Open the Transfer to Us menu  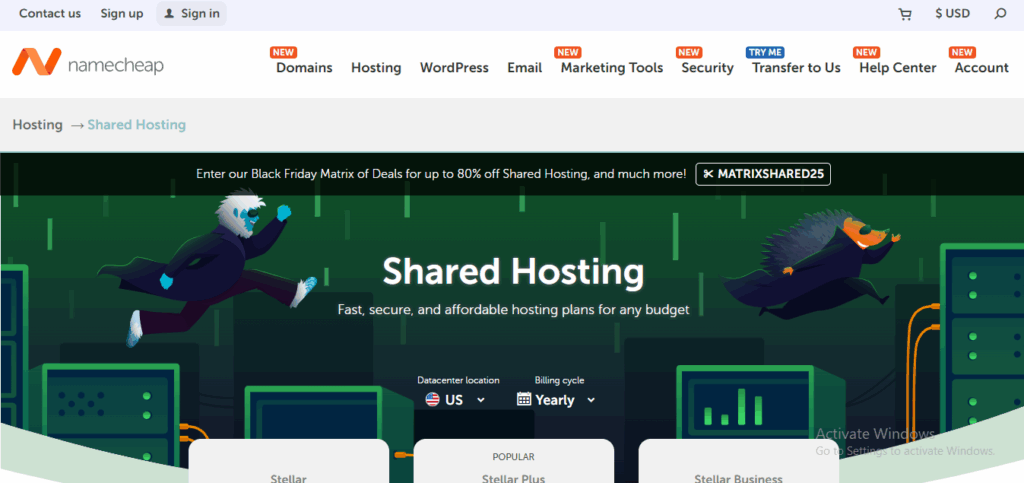point(796,68)
